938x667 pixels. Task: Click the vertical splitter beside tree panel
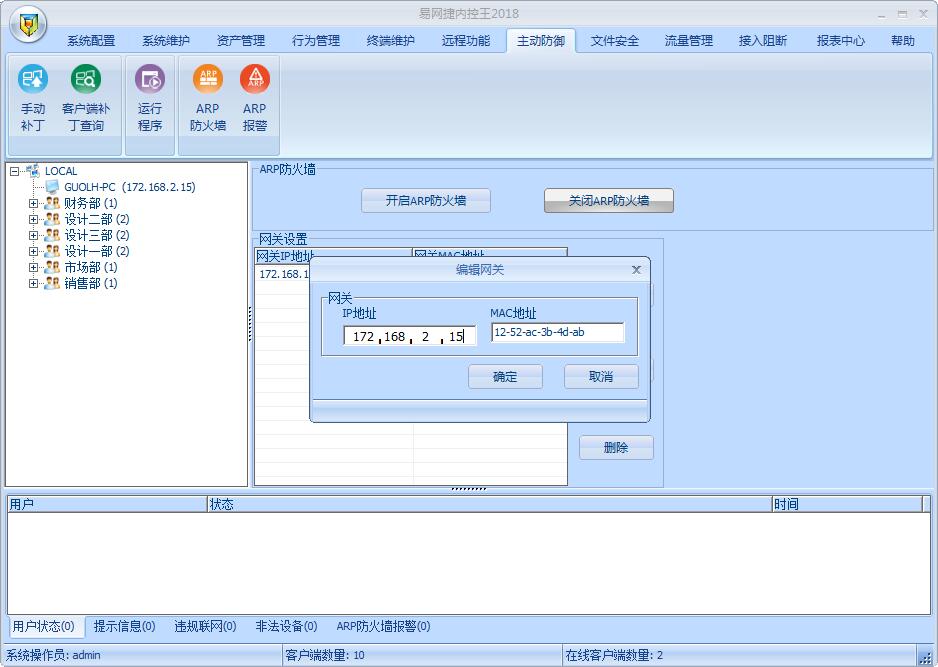(250, 324)
